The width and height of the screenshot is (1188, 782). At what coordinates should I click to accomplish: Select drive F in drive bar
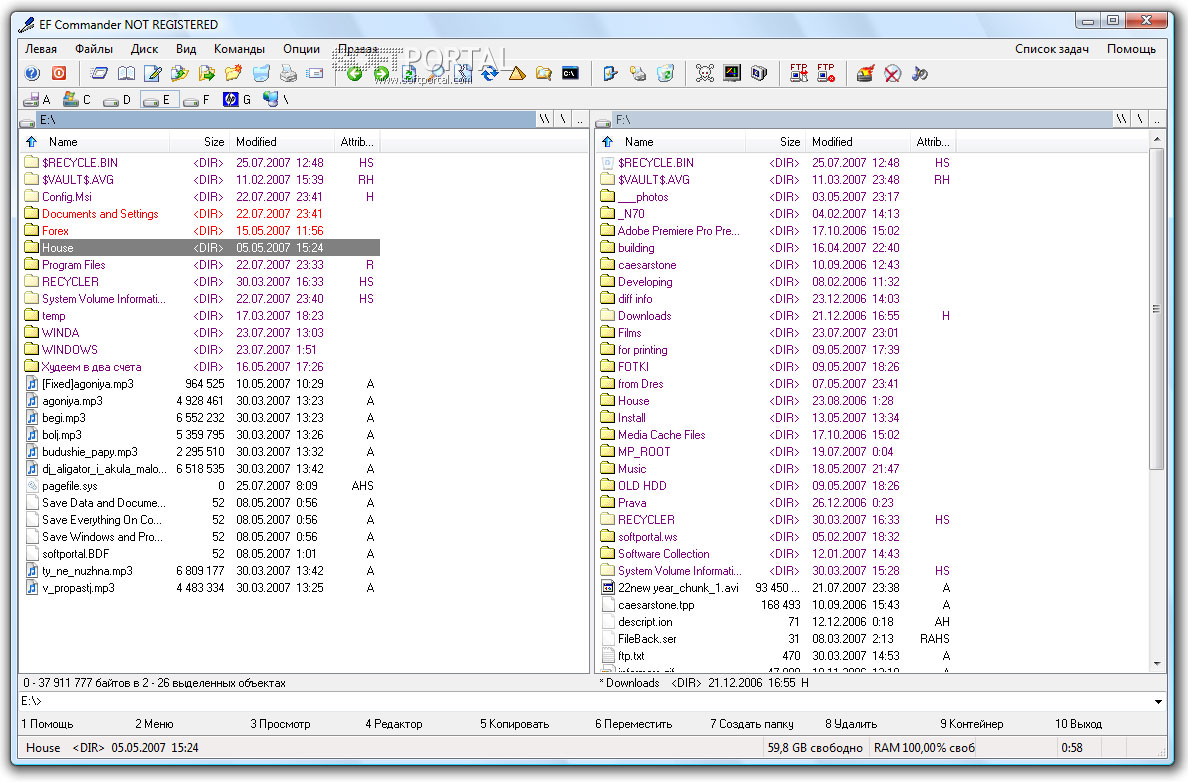click(x=197, y=99)
